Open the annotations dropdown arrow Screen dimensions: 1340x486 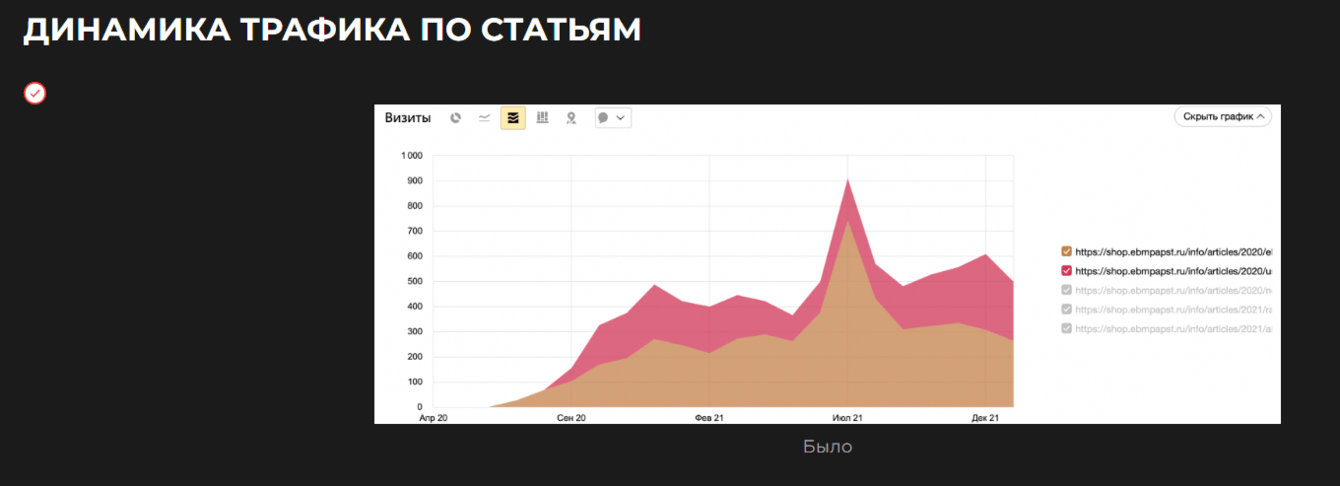click(x=621, y=118)
